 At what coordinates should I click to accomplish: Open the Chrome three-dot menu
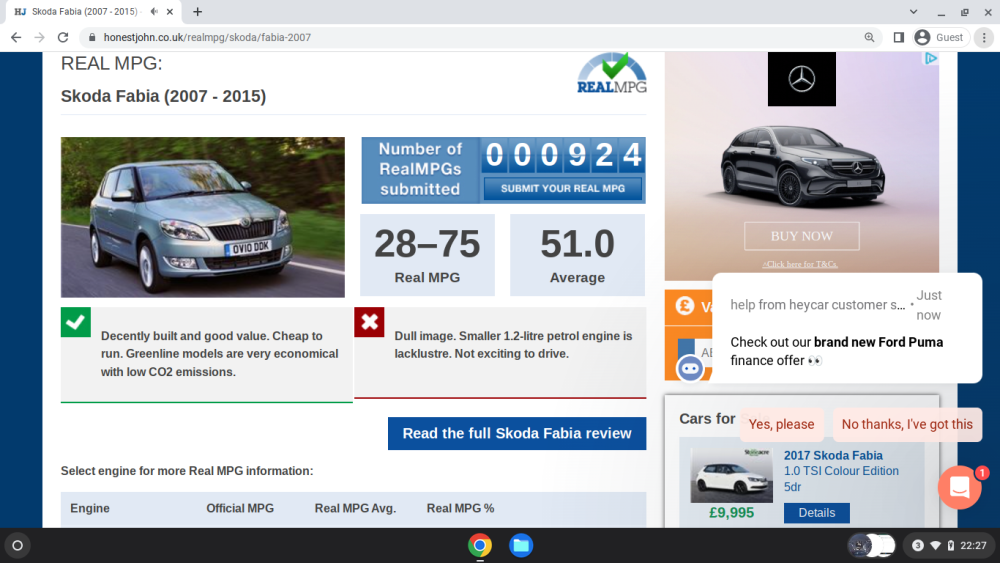984,38
